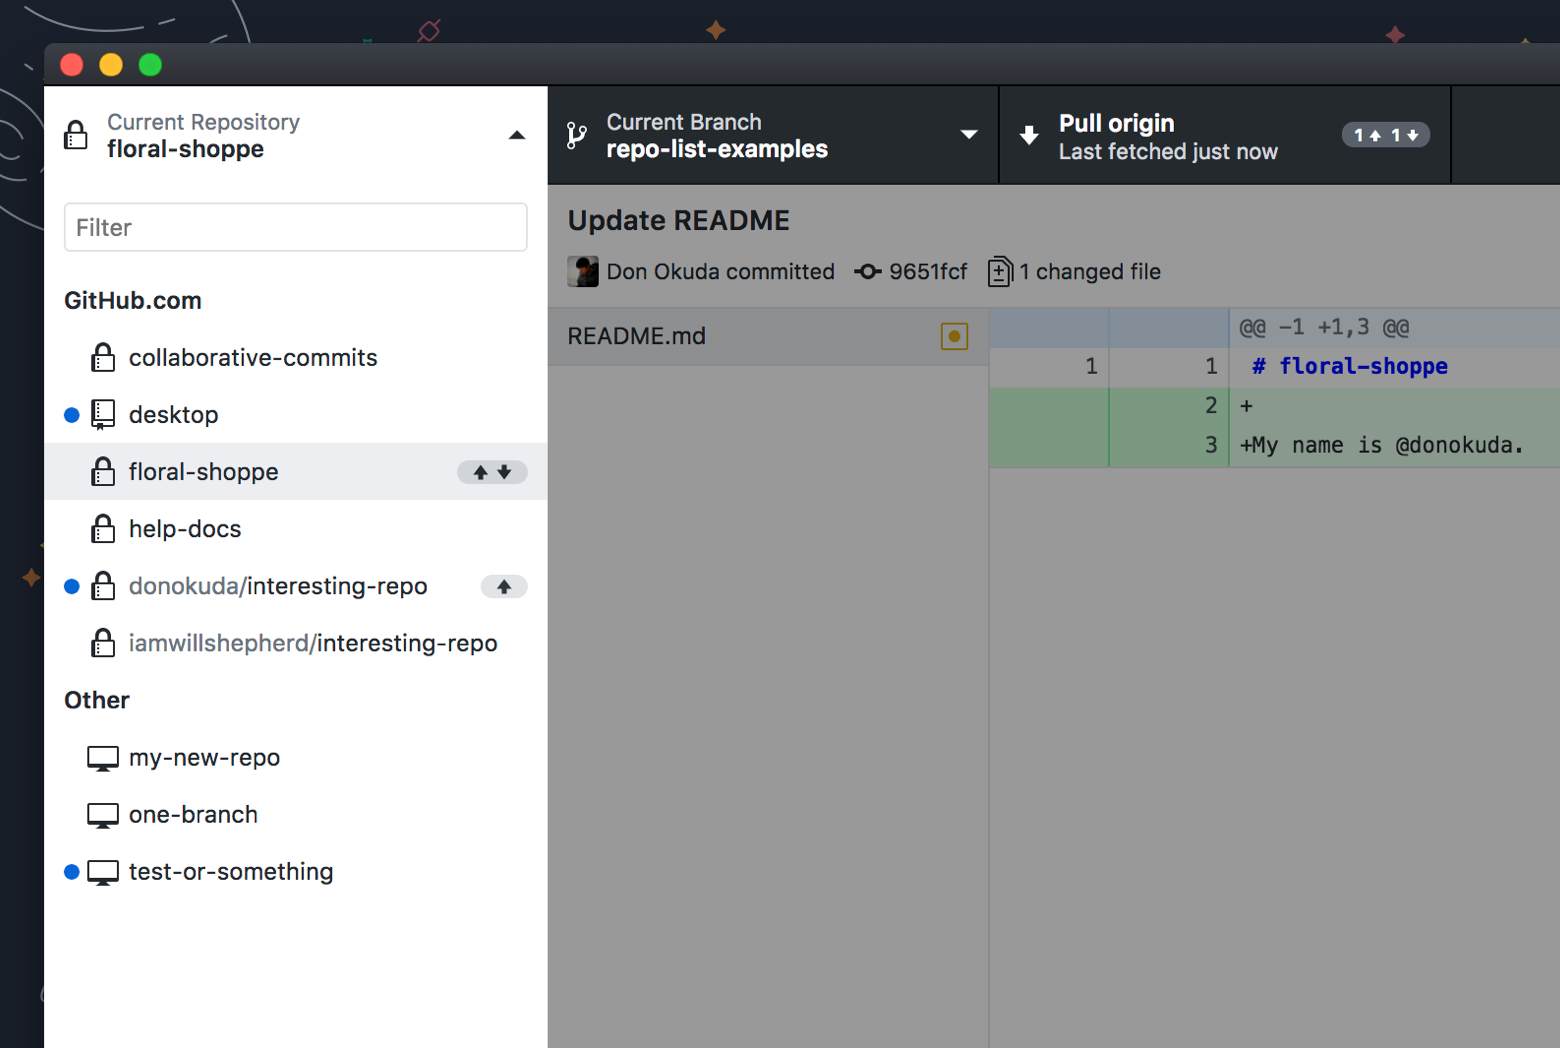The image size is (1560, 1048).
Task: Open the Current Branch dropdown arrow
Action: coord(968,135)
